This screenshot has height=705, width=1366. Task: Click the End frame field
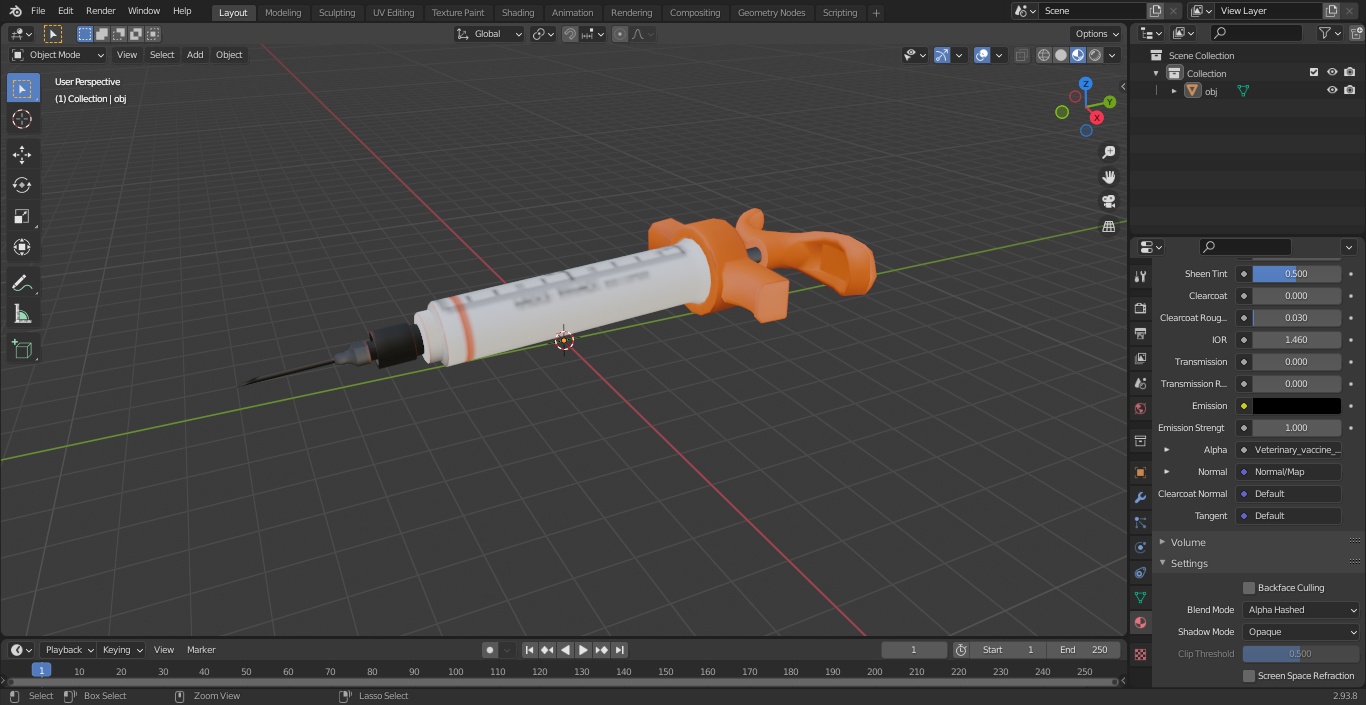pyautogui.click(x=1084, y=650)
